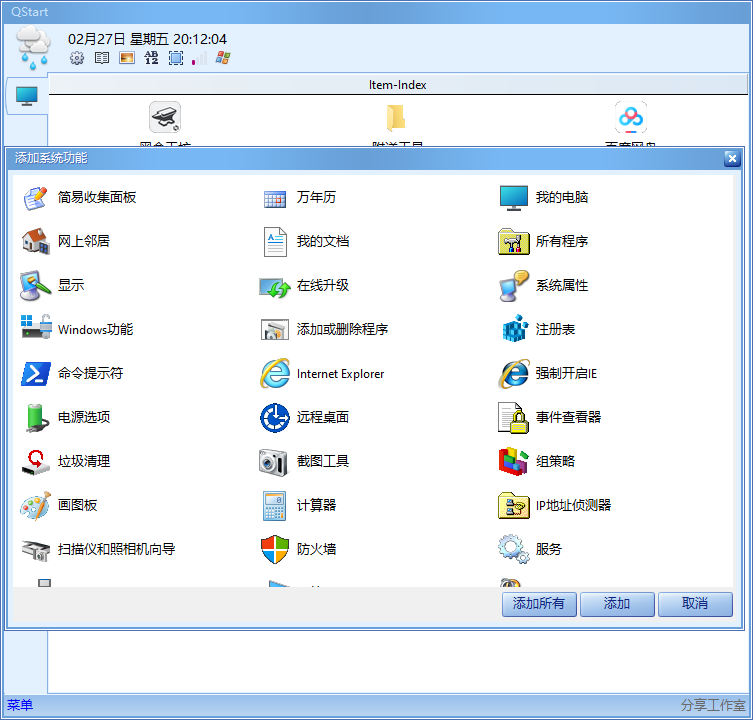
Task: Select 垃圾清理 cleanup icon
Action: pyautogui.click(x=36, y=462)
